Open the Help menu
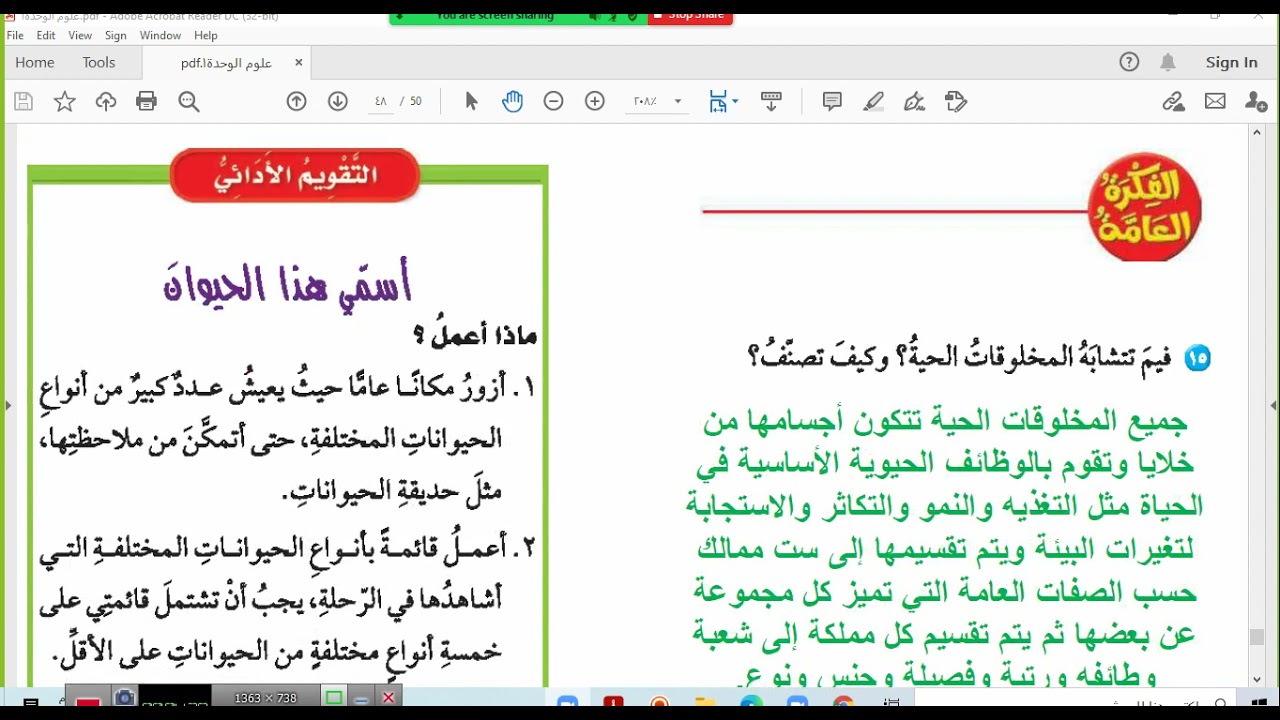Screen dimensions: 1280x720 click(x=206, y=35)
